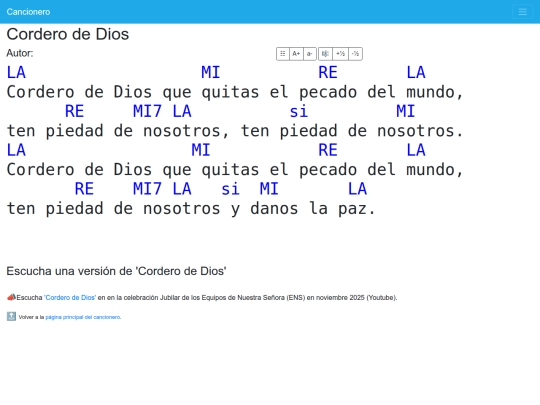Transpose up a half step (+½)

pyautogui.click(x=341, y=54)
